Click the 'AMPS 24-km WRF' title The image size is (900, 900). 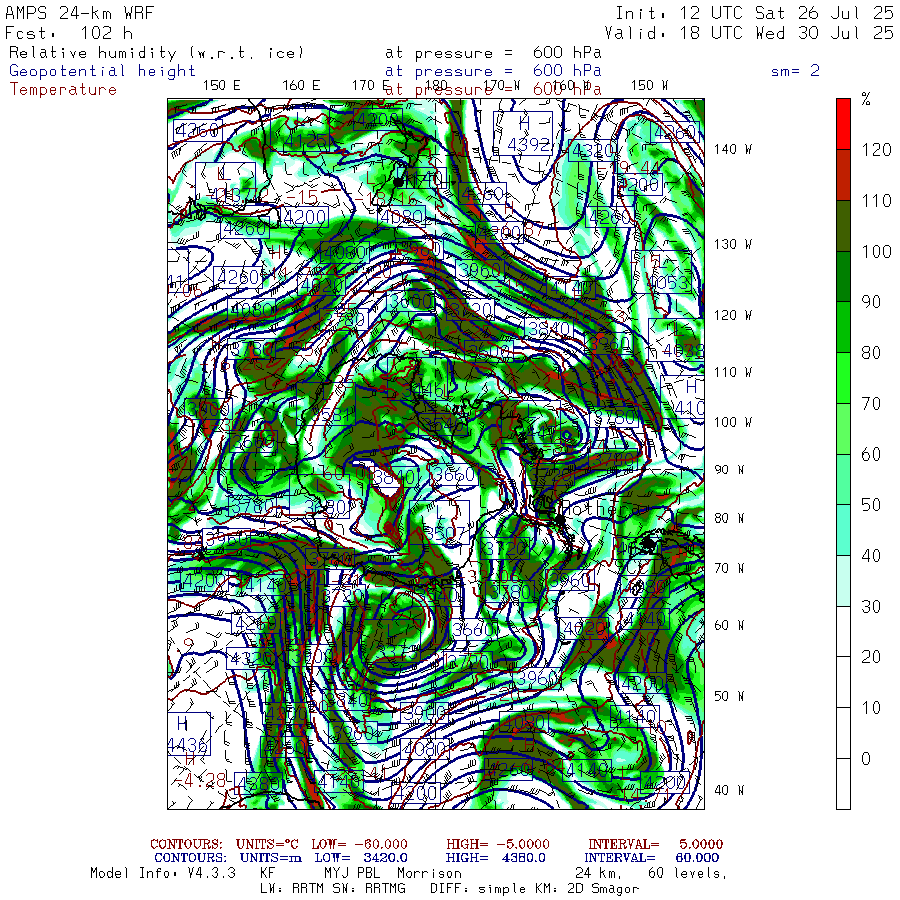point(79,13)
